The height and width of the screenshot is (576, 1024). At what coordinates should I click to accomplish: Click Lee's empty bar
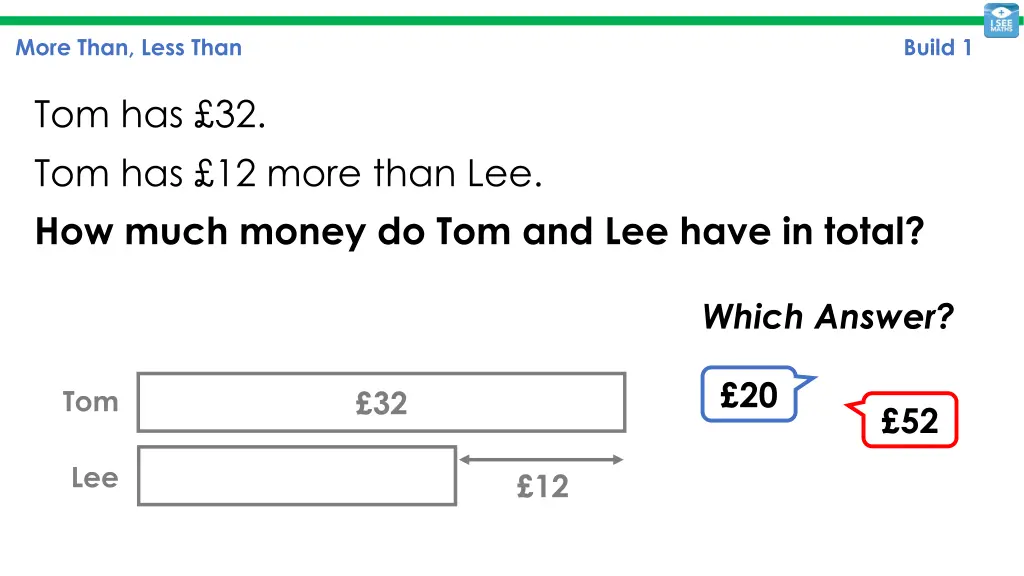pos(296,476)
